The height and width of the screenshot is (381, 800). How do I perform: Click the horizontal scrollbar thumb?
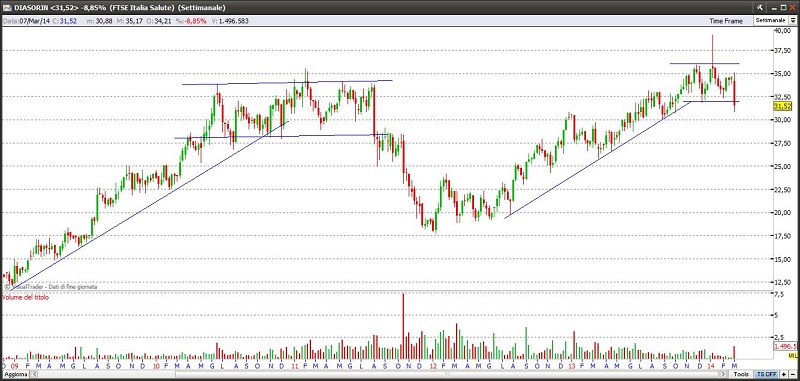click(448, 374)
